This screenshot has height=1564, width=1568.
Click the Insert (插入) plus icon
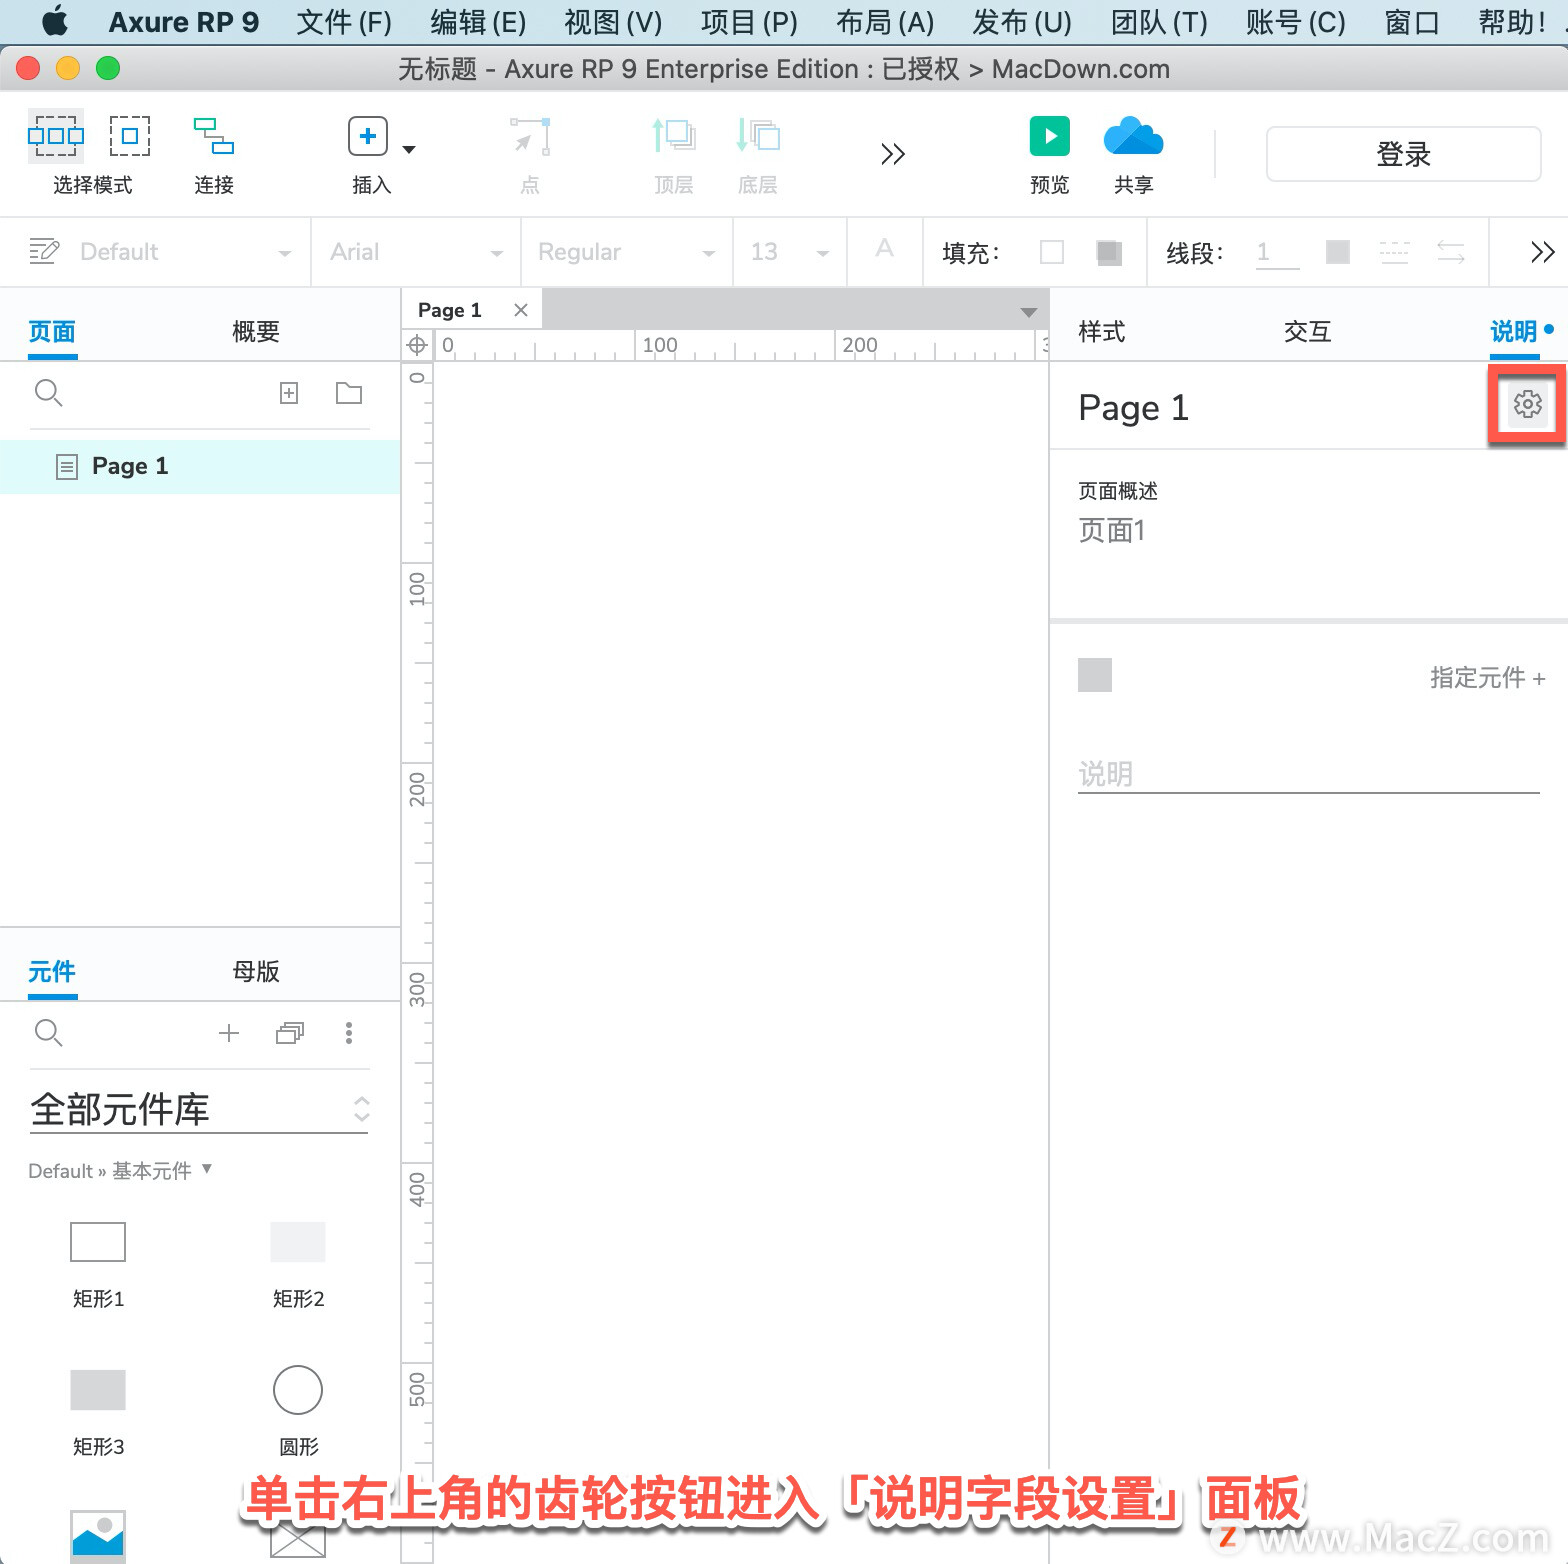pyautogui.click(x=368, y=136)
